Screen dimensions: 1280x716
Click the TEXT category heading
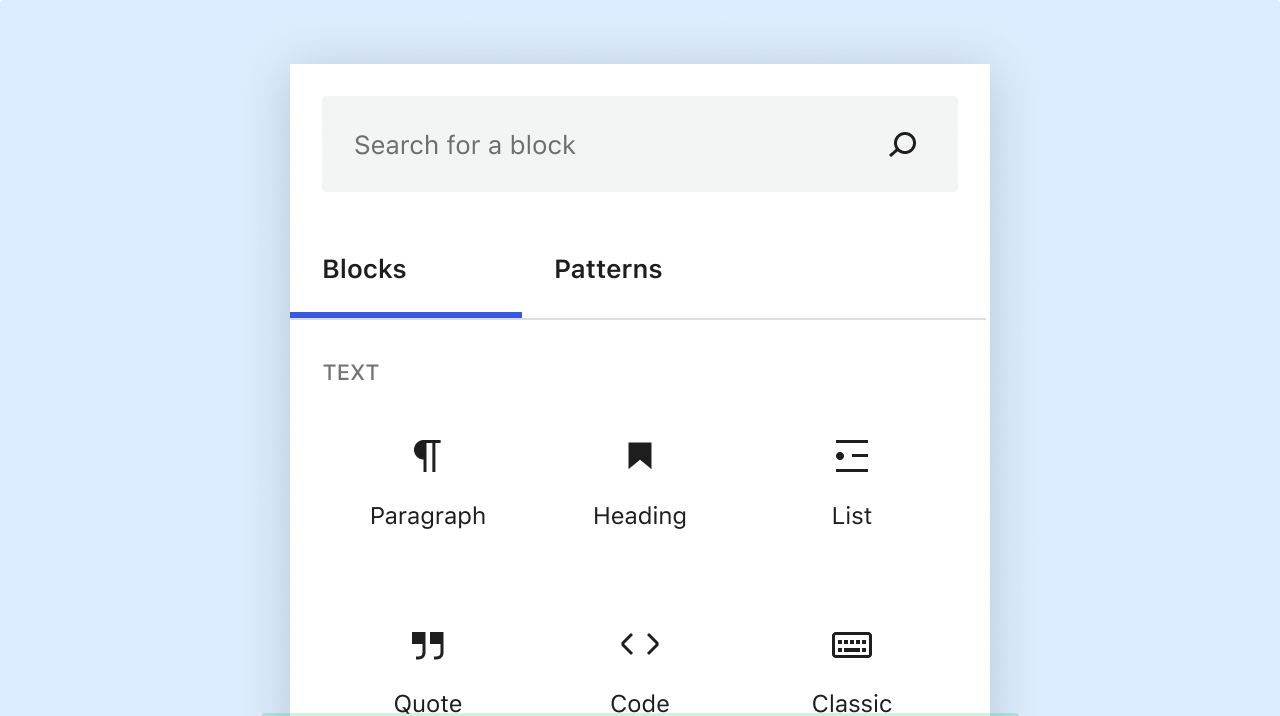(x=351, y=373)
